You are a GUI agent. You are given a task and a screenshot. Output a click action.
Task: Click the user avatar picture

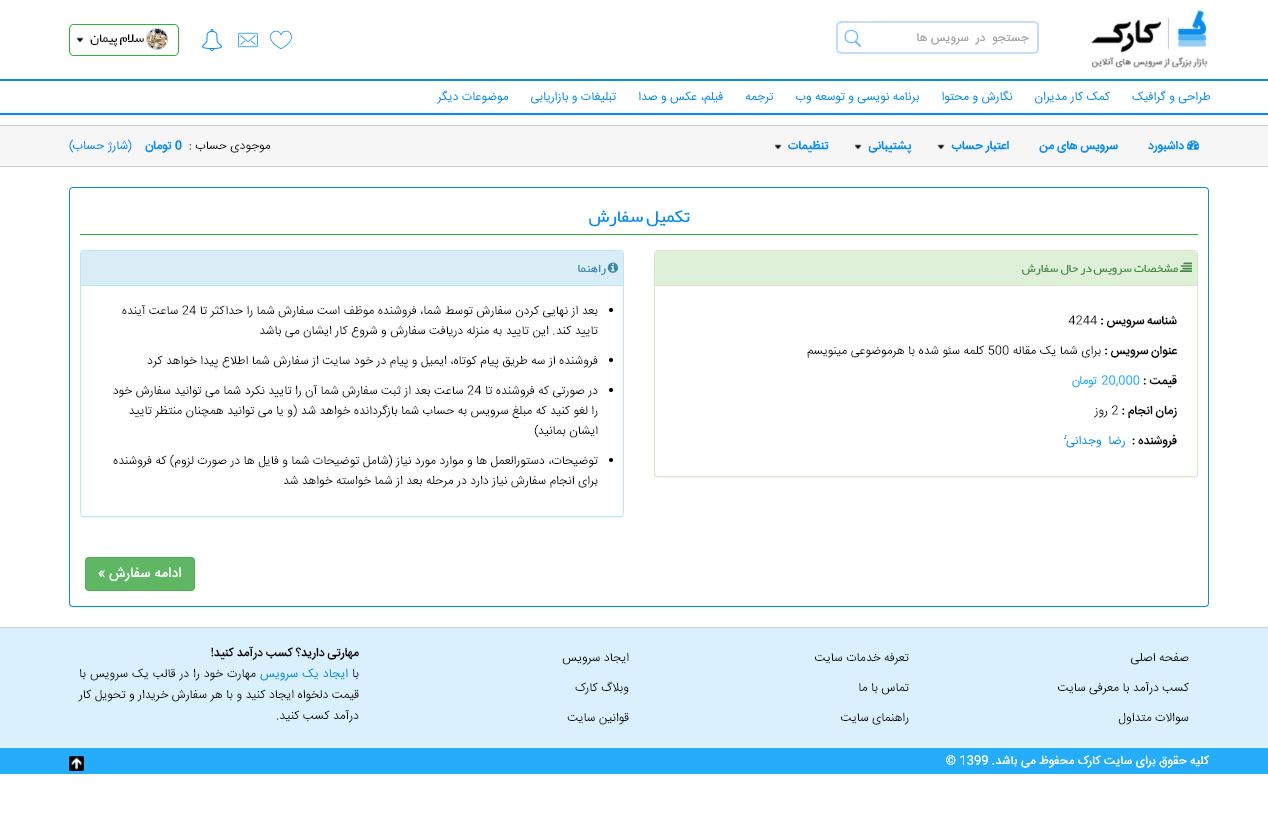tap(157, 39)
